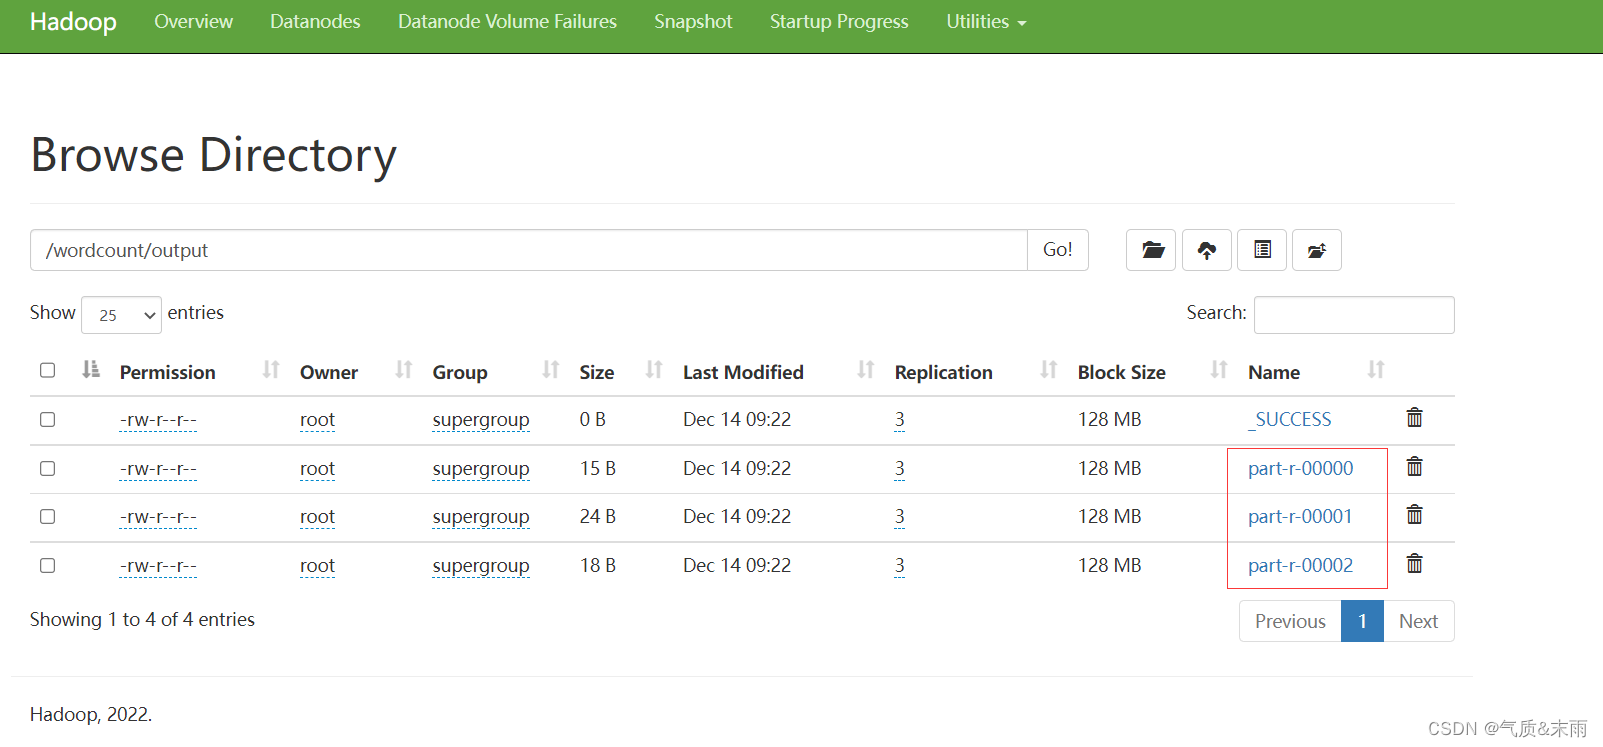The width and height of the screenshot is (1603, 747).
Task: Sort table by Permission column arrows
Action: click(x=271, y=370)
